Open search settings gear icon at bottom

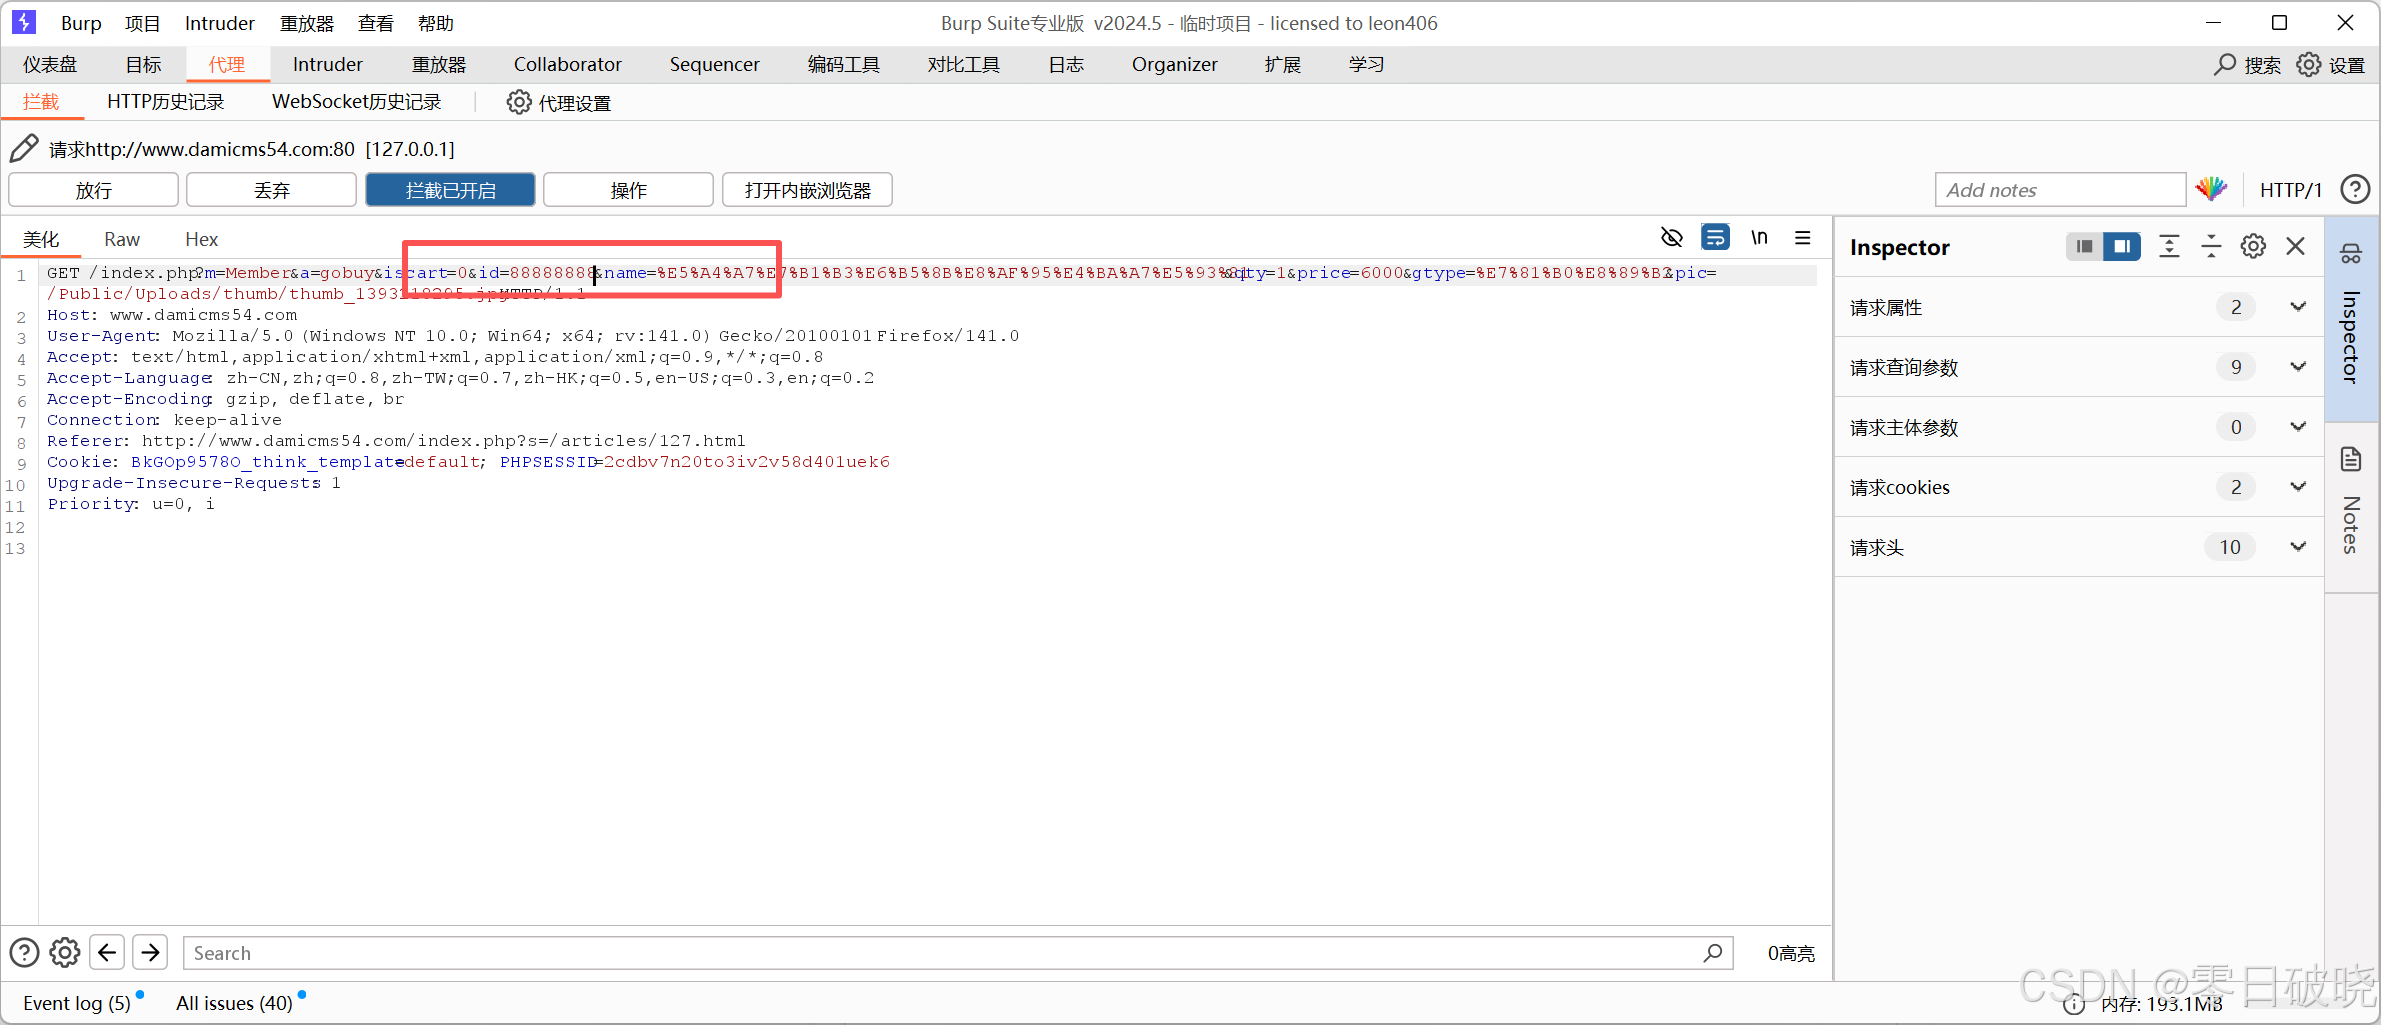click(x=65, y=952)
